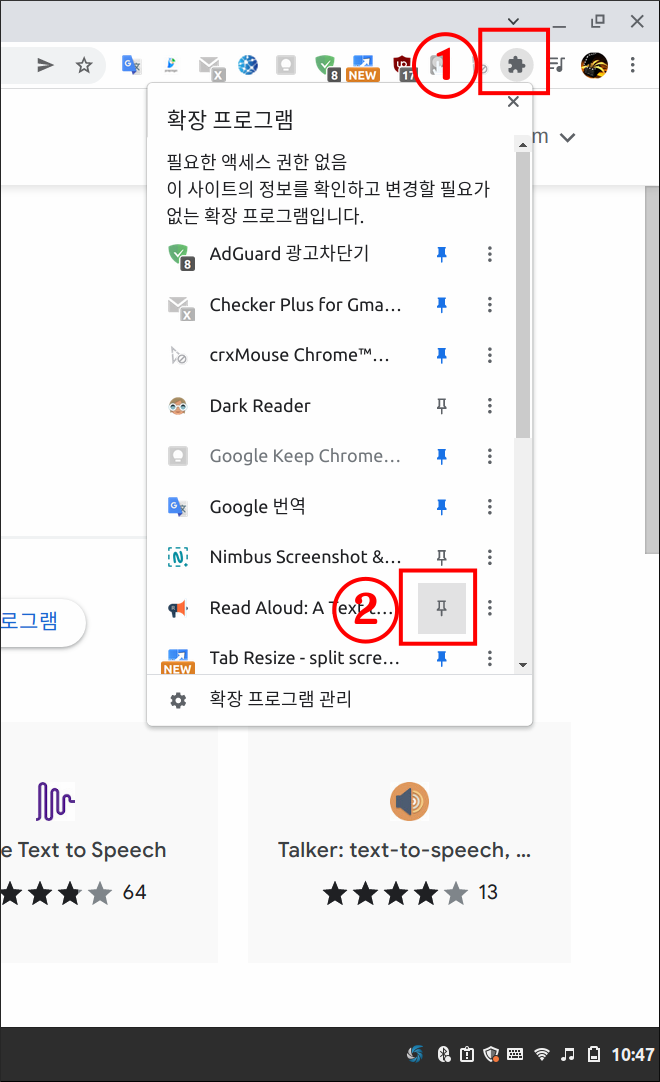This screenshot has width=660, height=1082.
Task: Click the manage extensions gear icon
Action: point(178,700)
